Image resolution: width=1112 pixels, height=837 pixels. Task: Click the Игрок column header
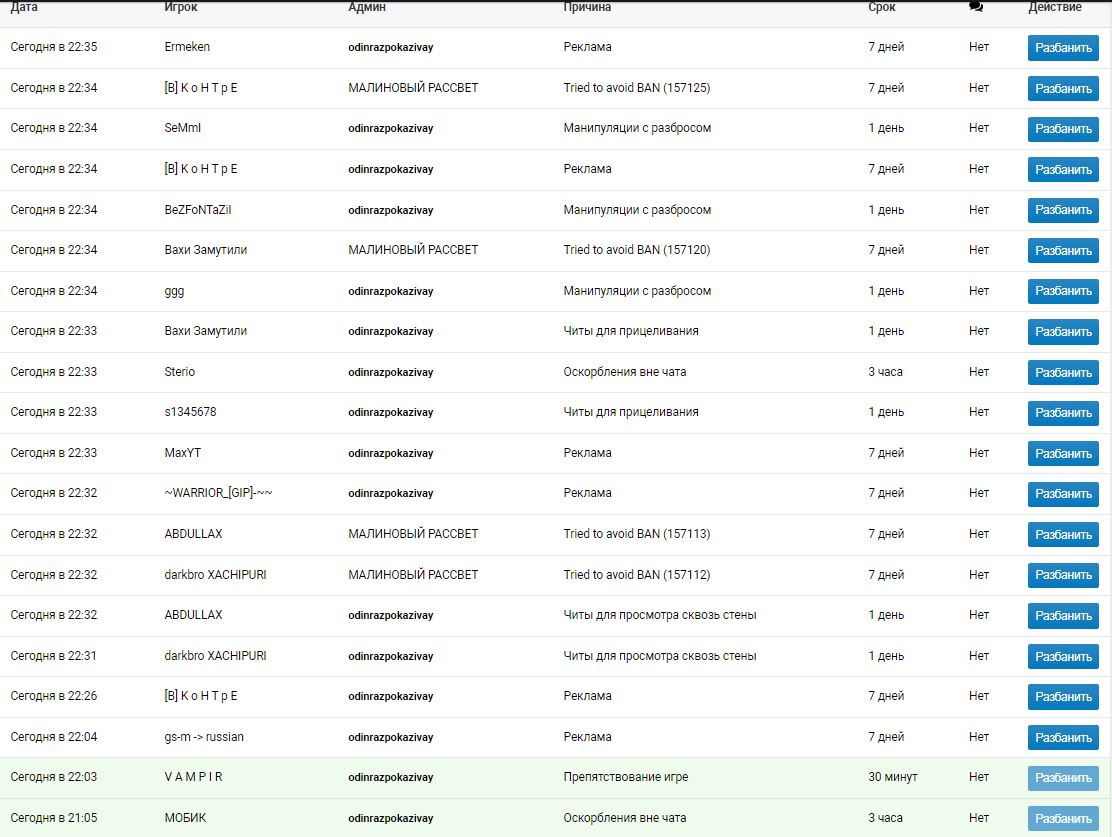coord(181,7)
